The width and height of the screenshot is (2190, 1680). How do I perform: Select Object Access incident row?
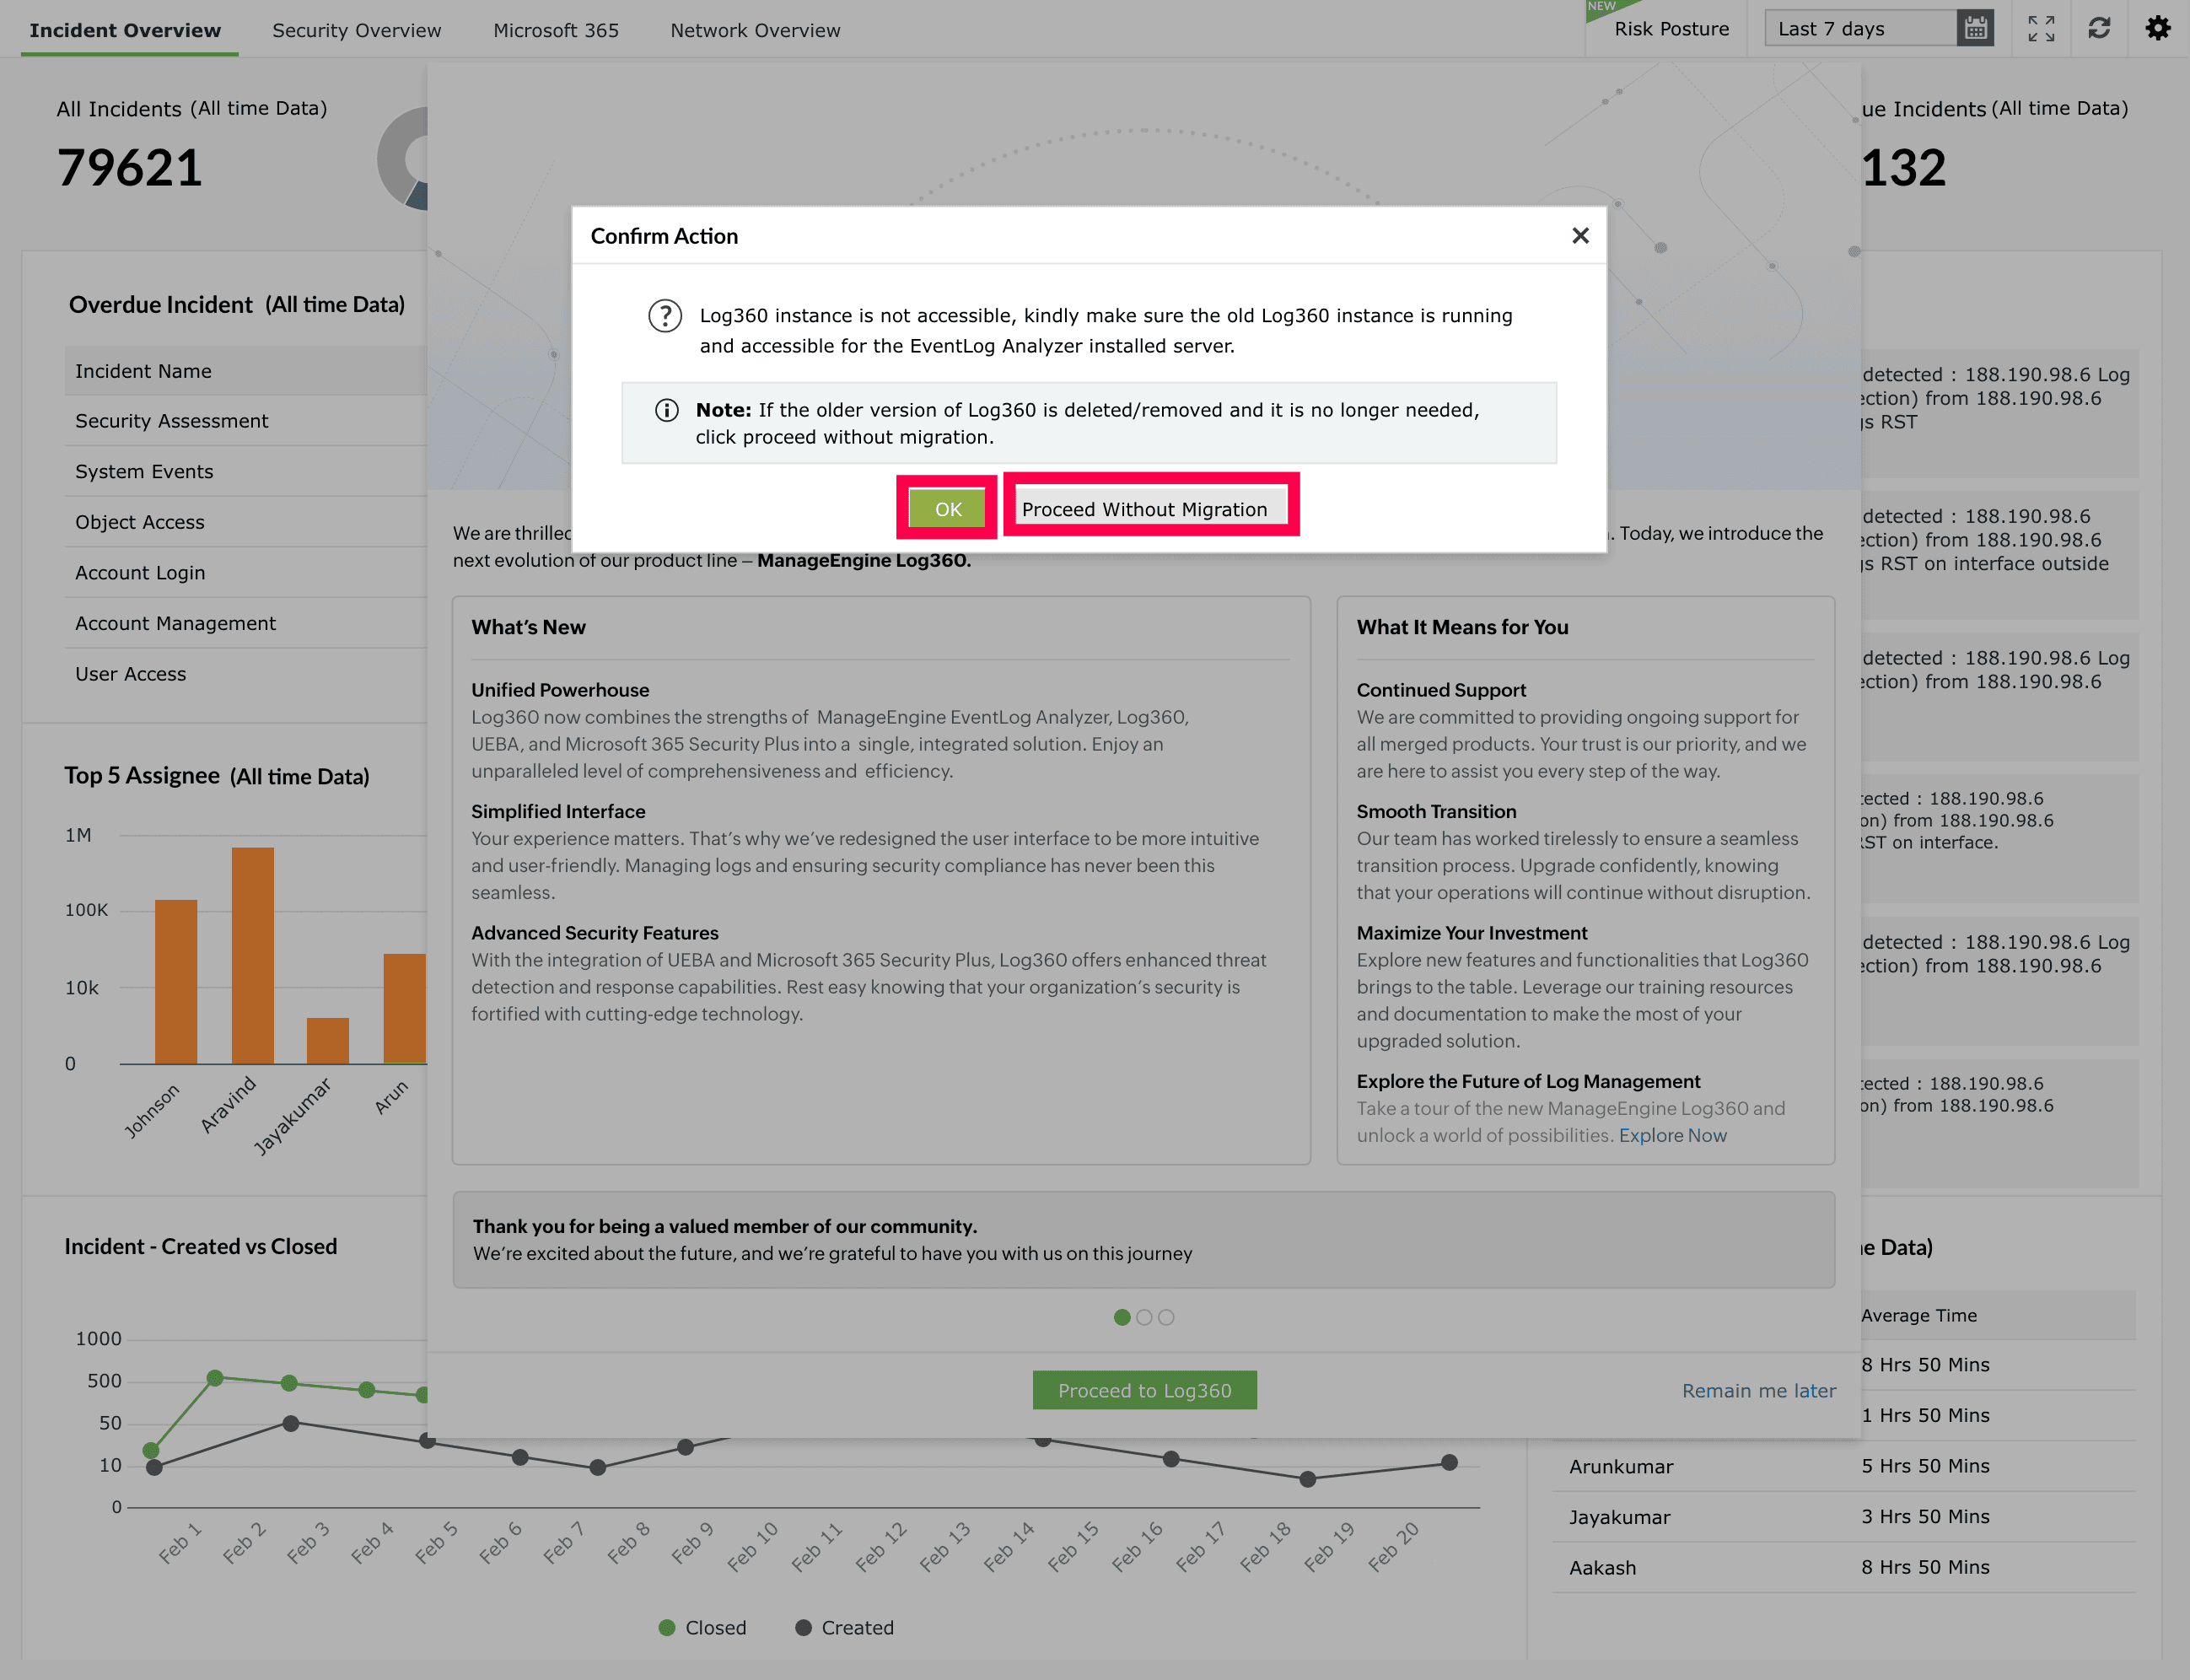(246, 522)
